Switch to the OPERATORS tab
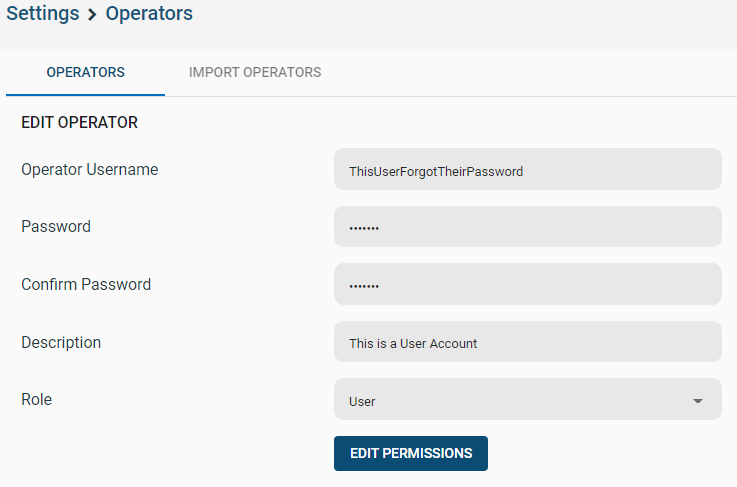Screen dimensions: 737x487 coord(86,72)
